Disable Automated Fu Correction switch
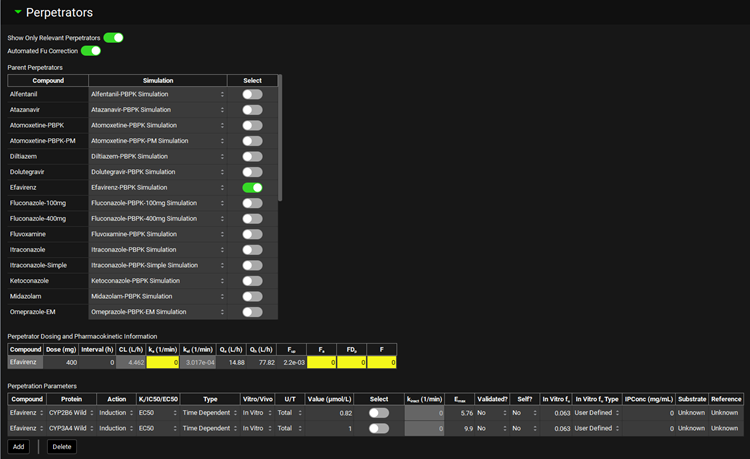The image size is (750, 459). [x=91, y=50]
